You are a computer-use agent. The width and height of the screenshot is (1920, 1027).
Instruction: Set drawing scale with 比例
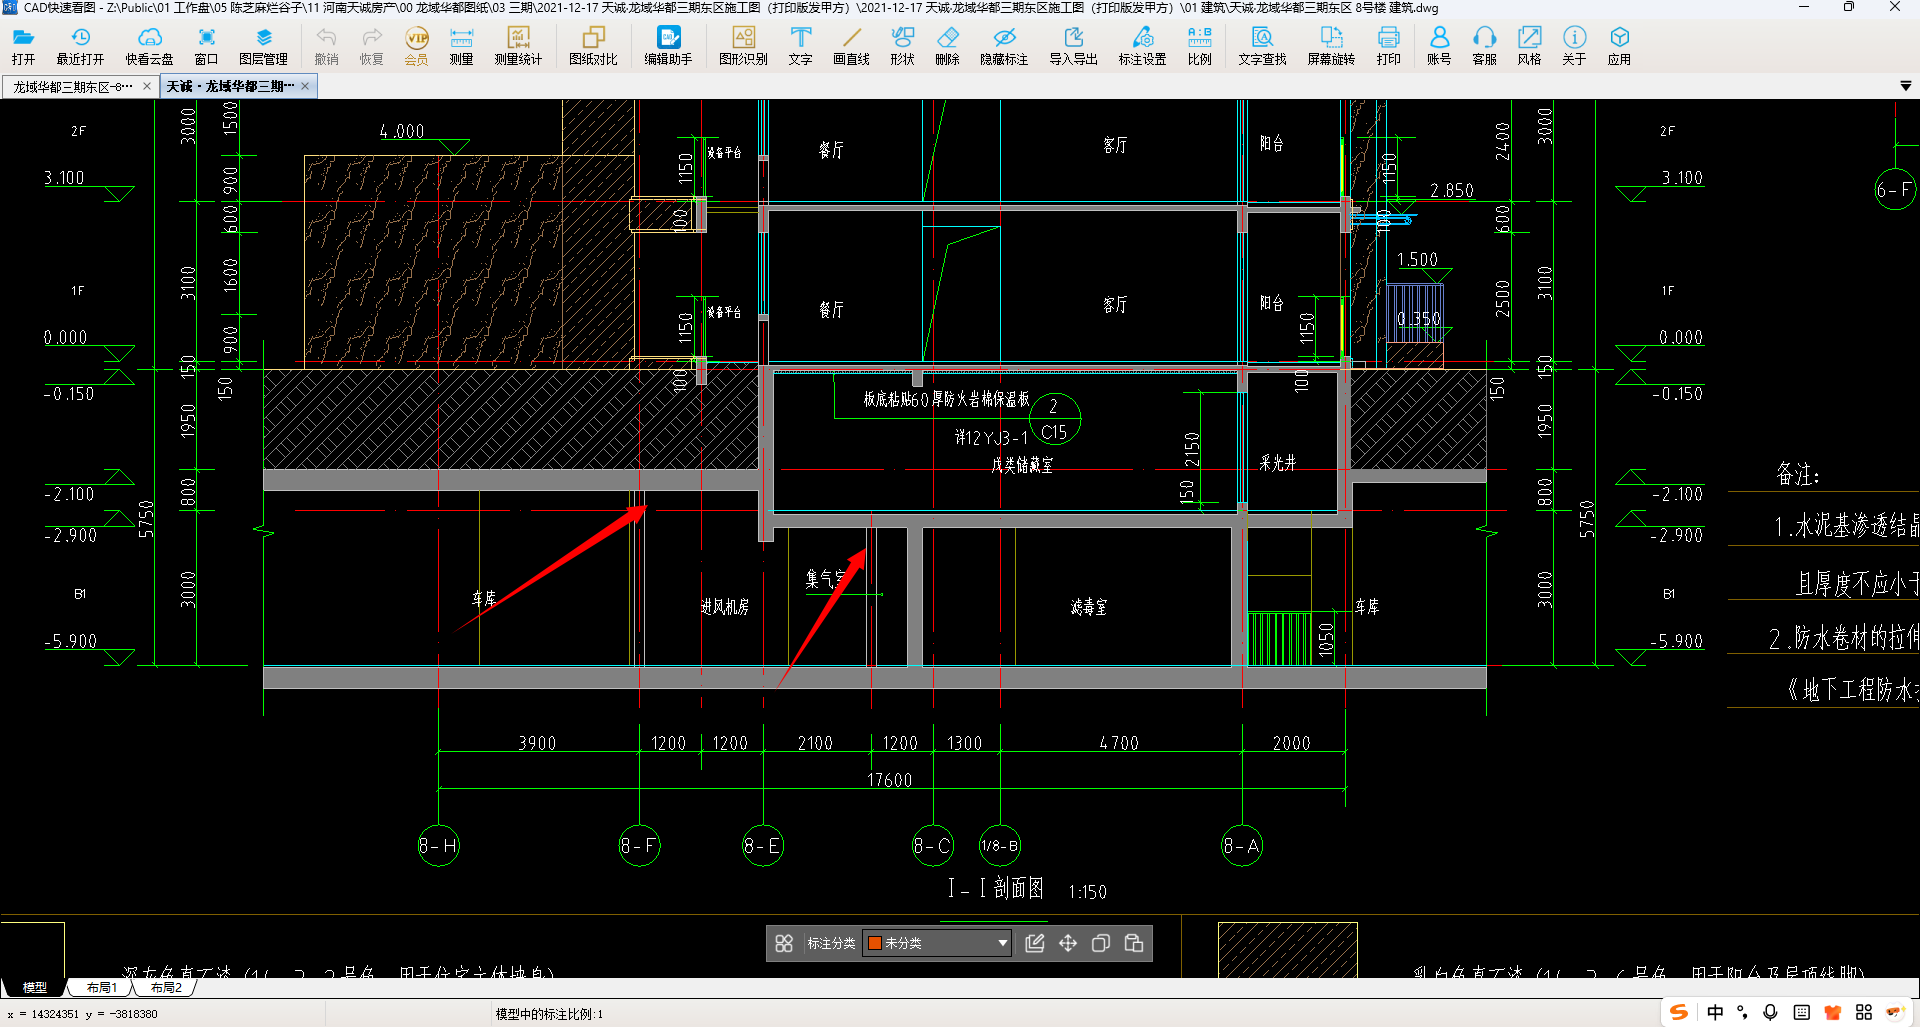click(1199, 46)
